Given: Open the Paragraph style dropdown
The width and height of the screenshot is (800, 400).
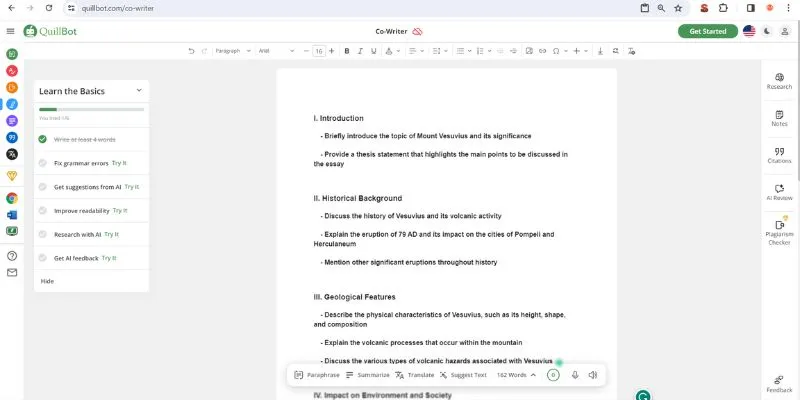Looking at the screenshot, I should click(233, 51).
